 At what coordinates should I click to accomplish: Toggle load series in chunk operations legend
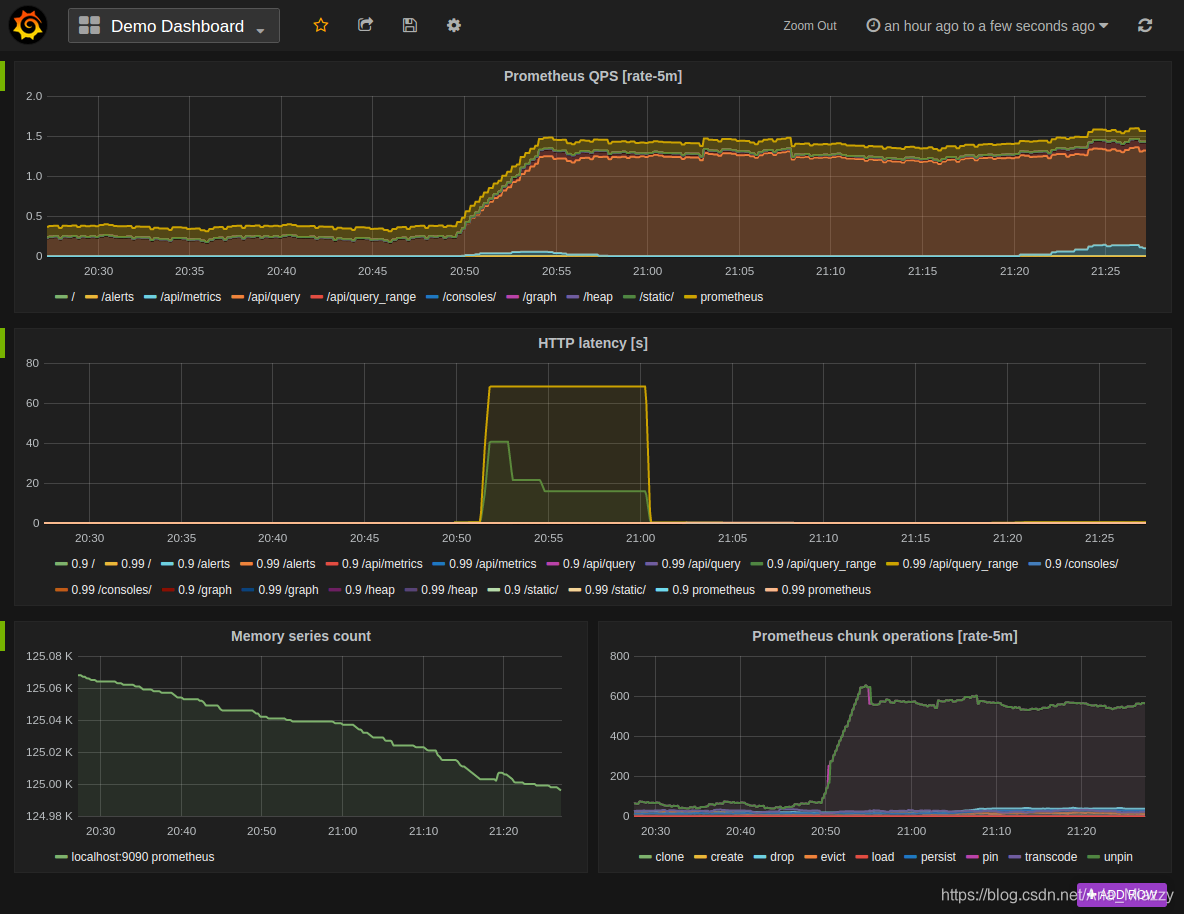pos(874,857)
